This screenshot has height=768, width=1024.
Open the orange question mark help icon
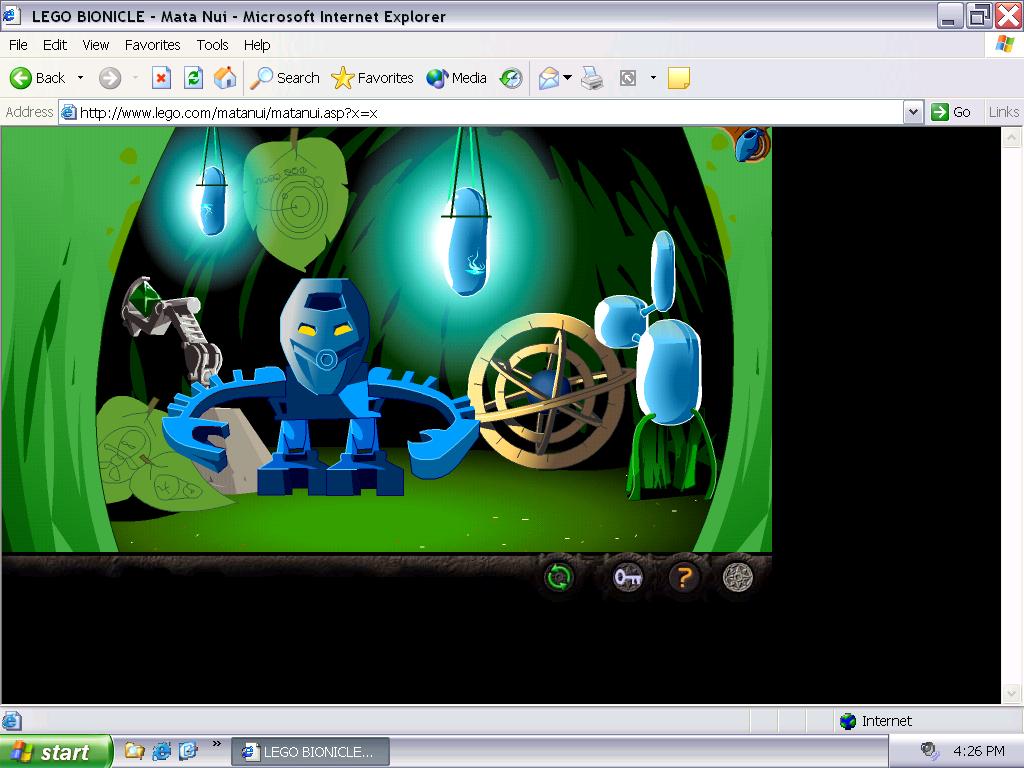click(x=683, y=577)
